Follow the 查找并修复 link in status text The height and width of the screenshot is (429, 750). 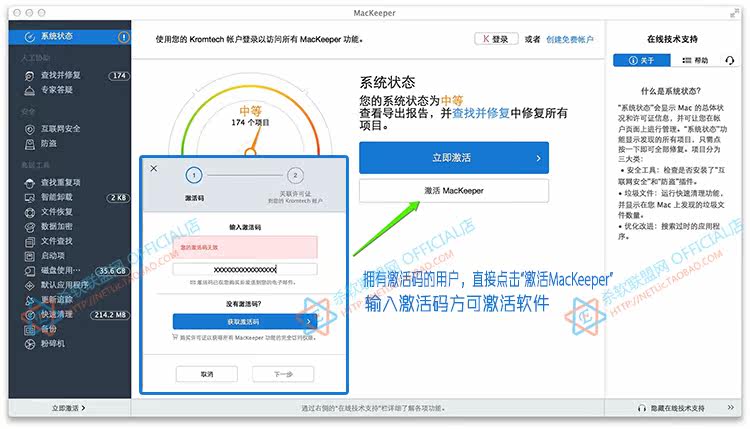pyautogui.click(x=481, y=113)
